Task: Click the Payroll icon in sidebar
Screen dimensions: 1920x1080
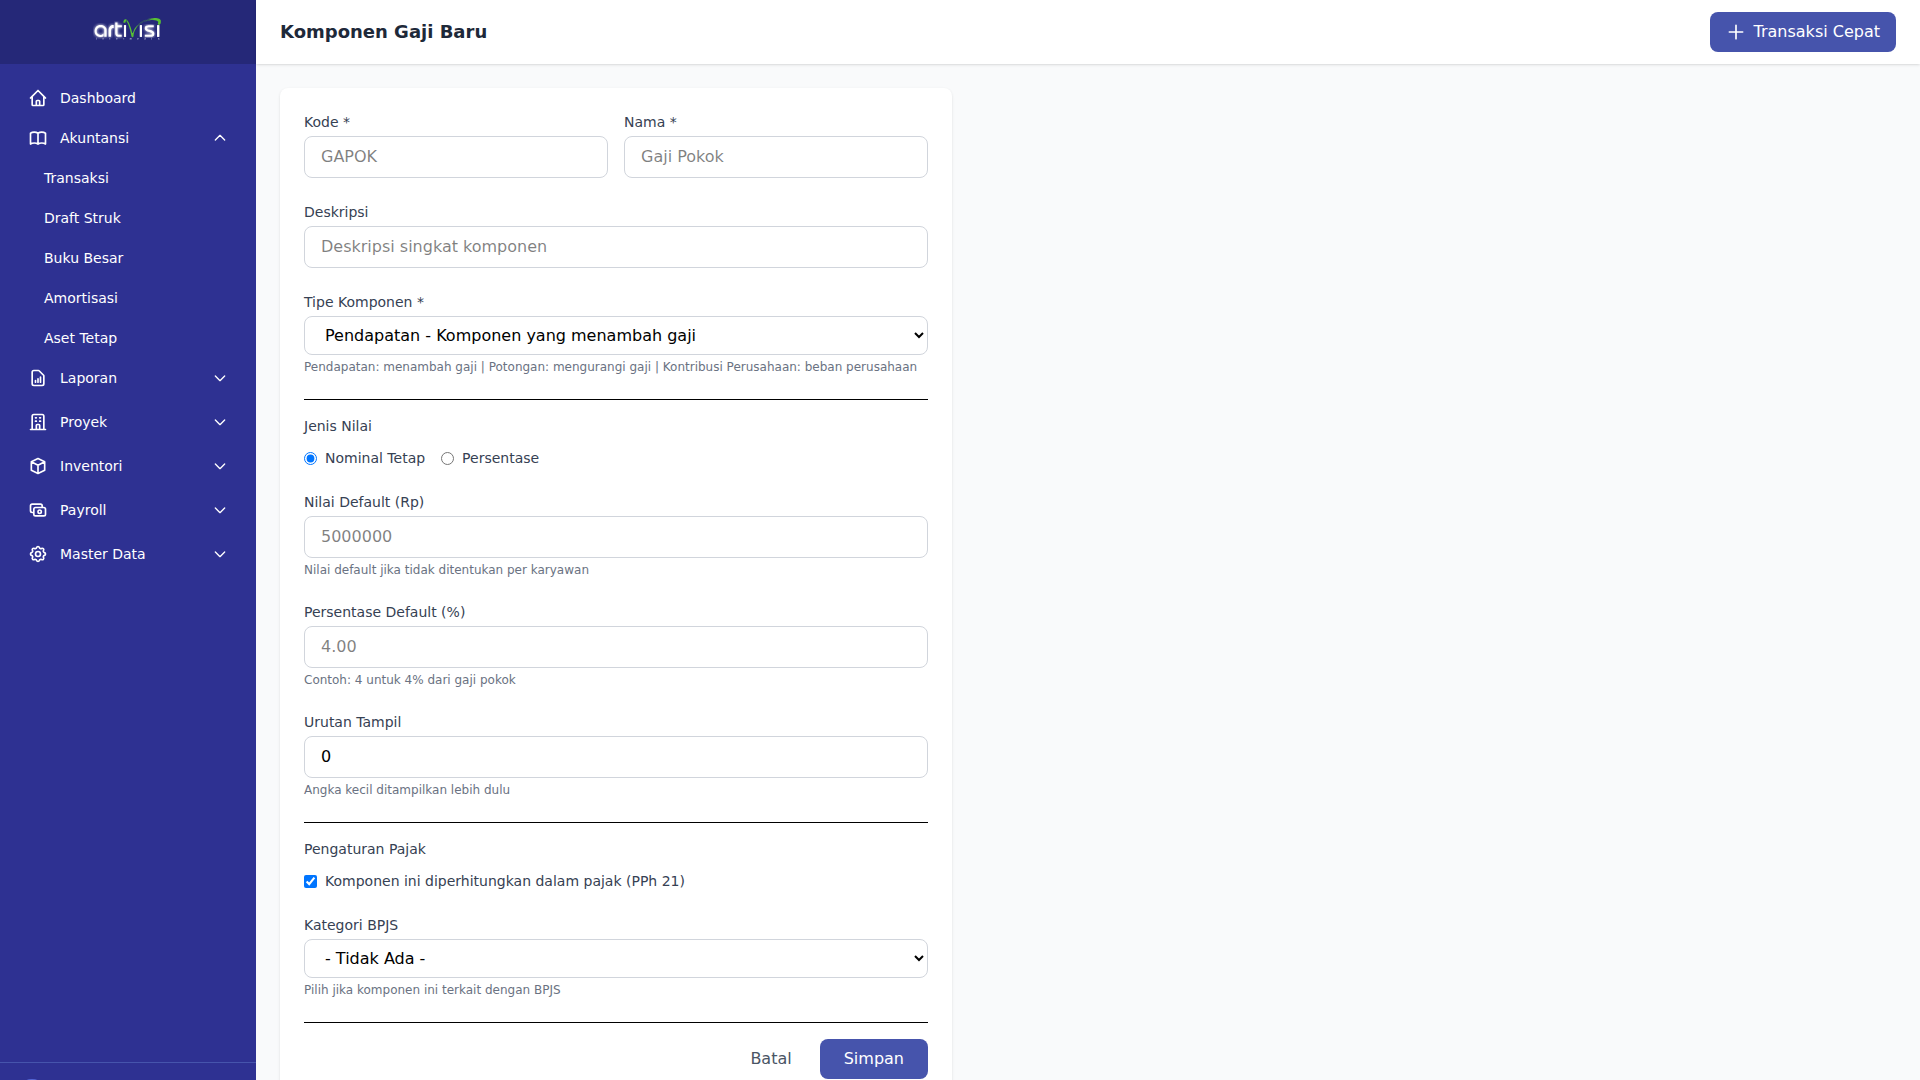Action: pos(37,510)
